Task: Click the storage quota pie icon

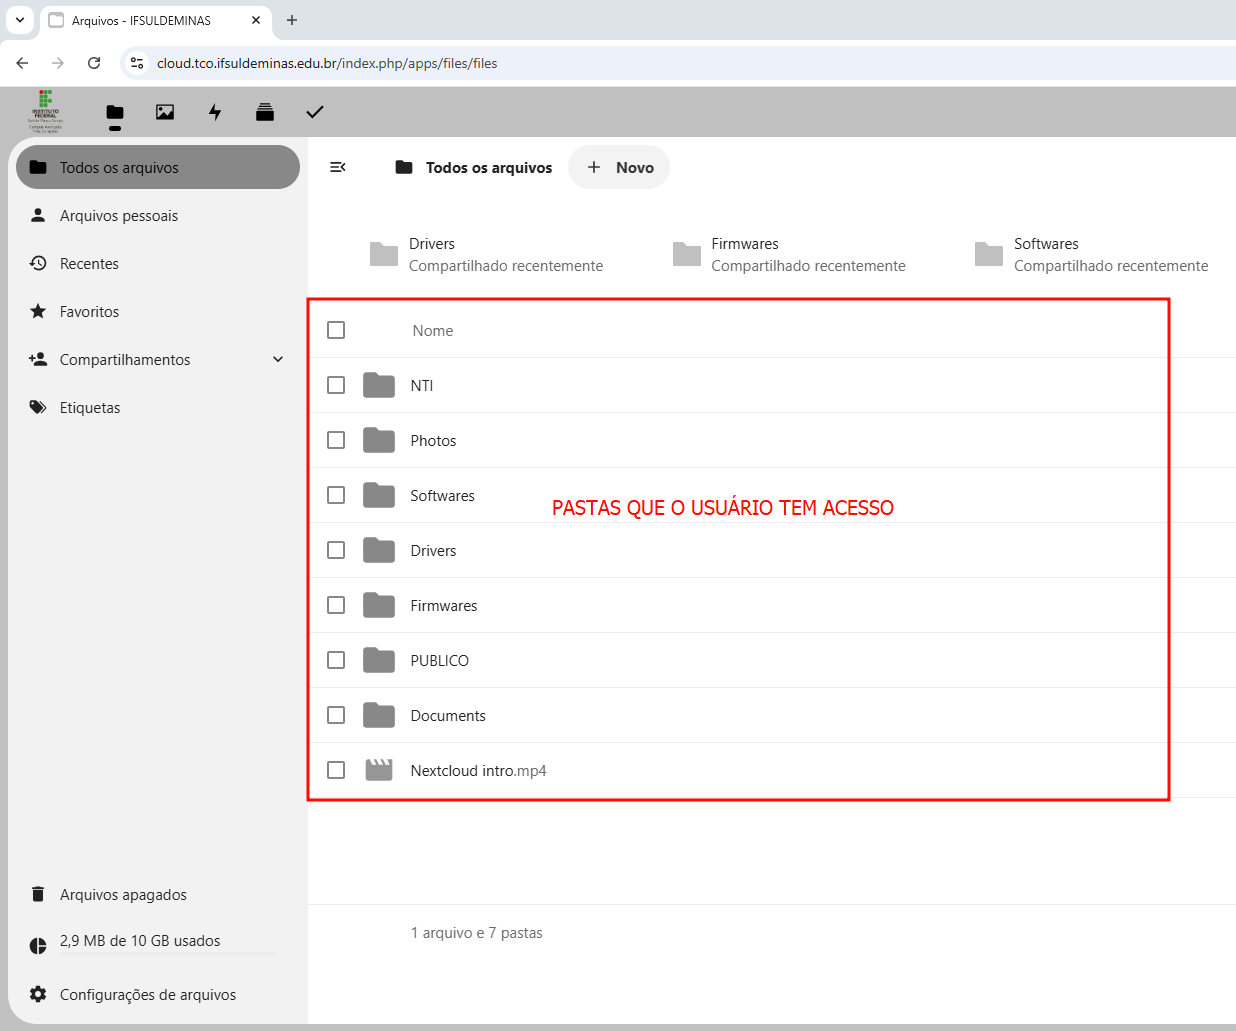Action: coord(38,946)
